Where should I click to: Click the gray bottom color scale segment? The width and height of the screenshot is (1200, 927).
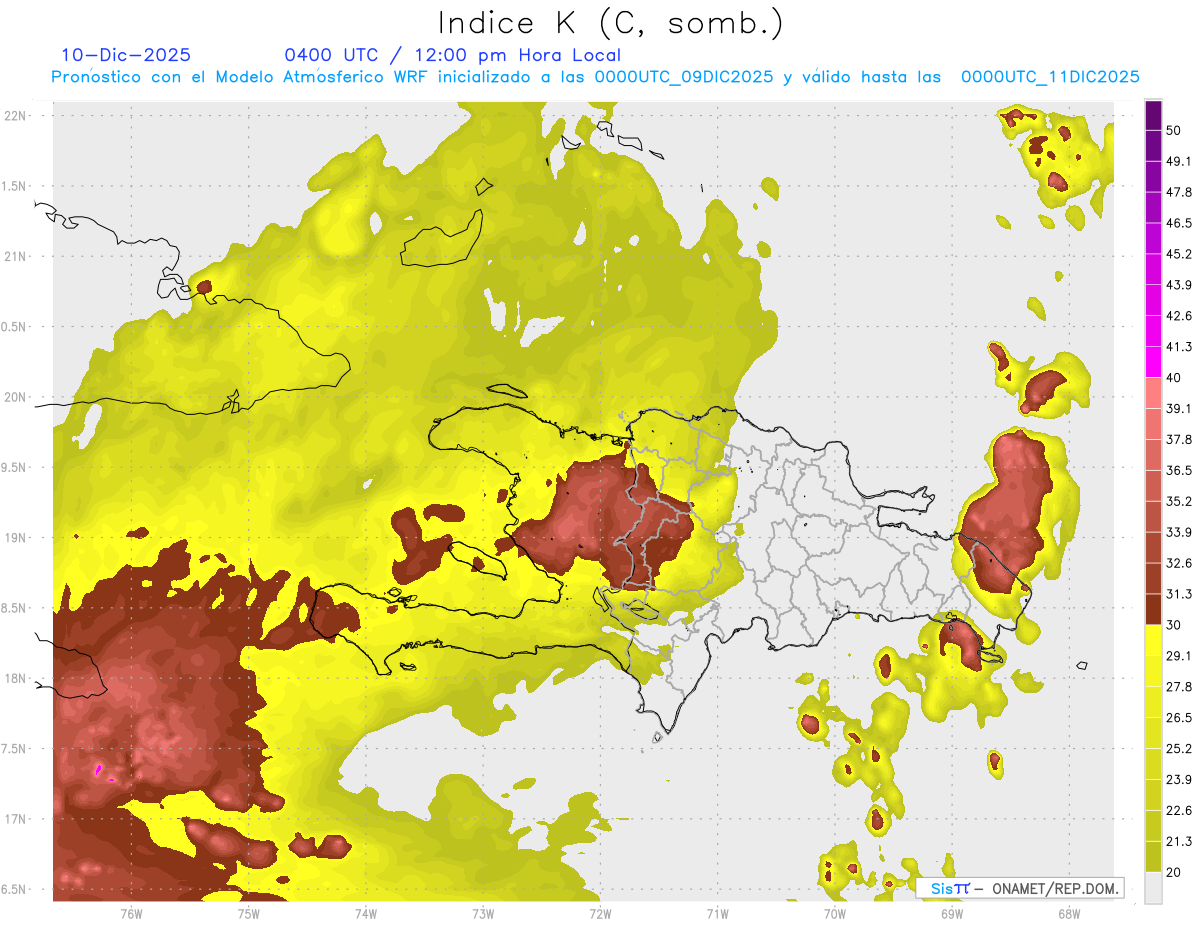click(1153, 887)
